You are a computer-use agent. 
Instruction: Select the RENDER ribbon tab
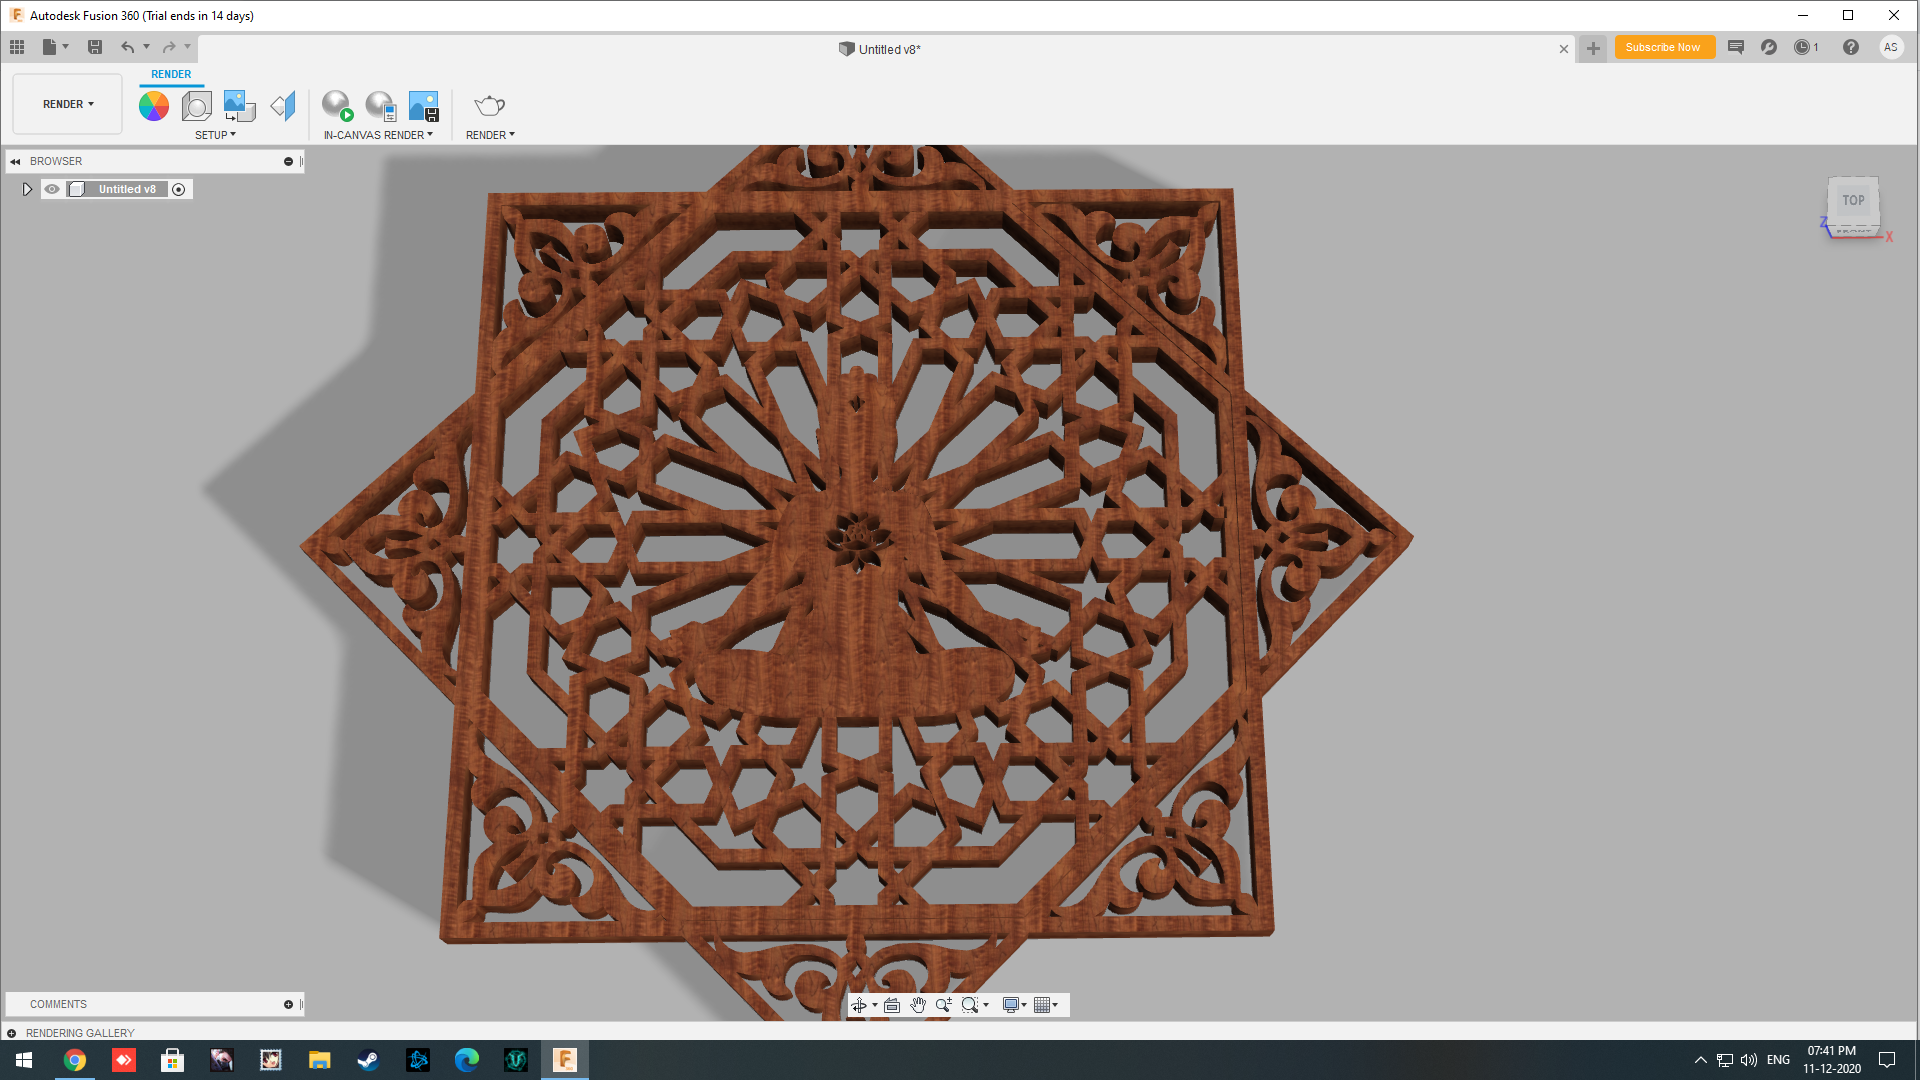tap(171, 74)
